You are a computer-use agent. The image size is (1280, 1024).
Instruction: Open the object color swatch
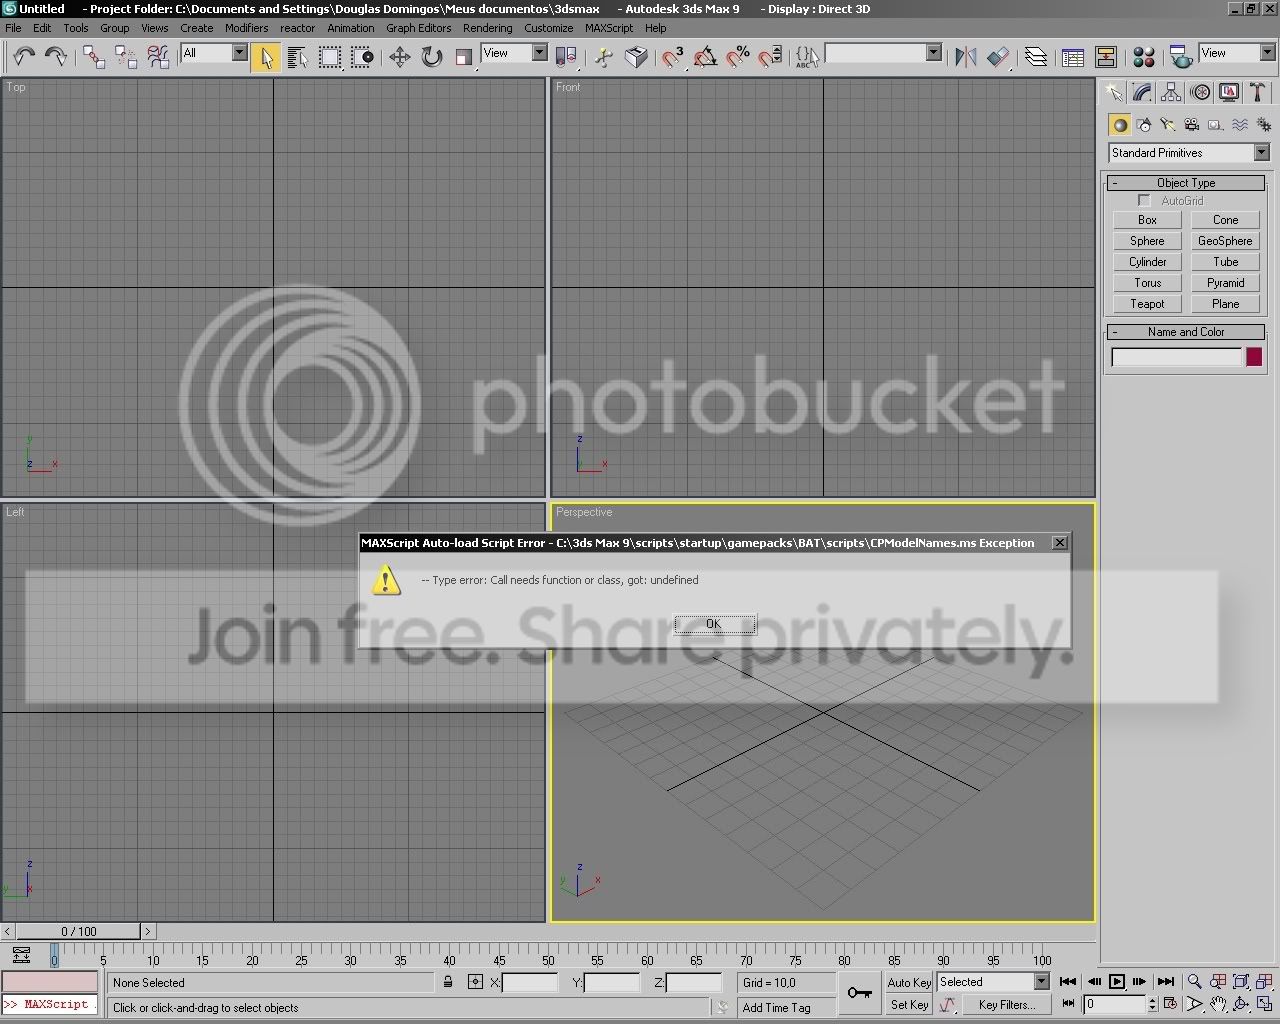(x=1254, y=357)
